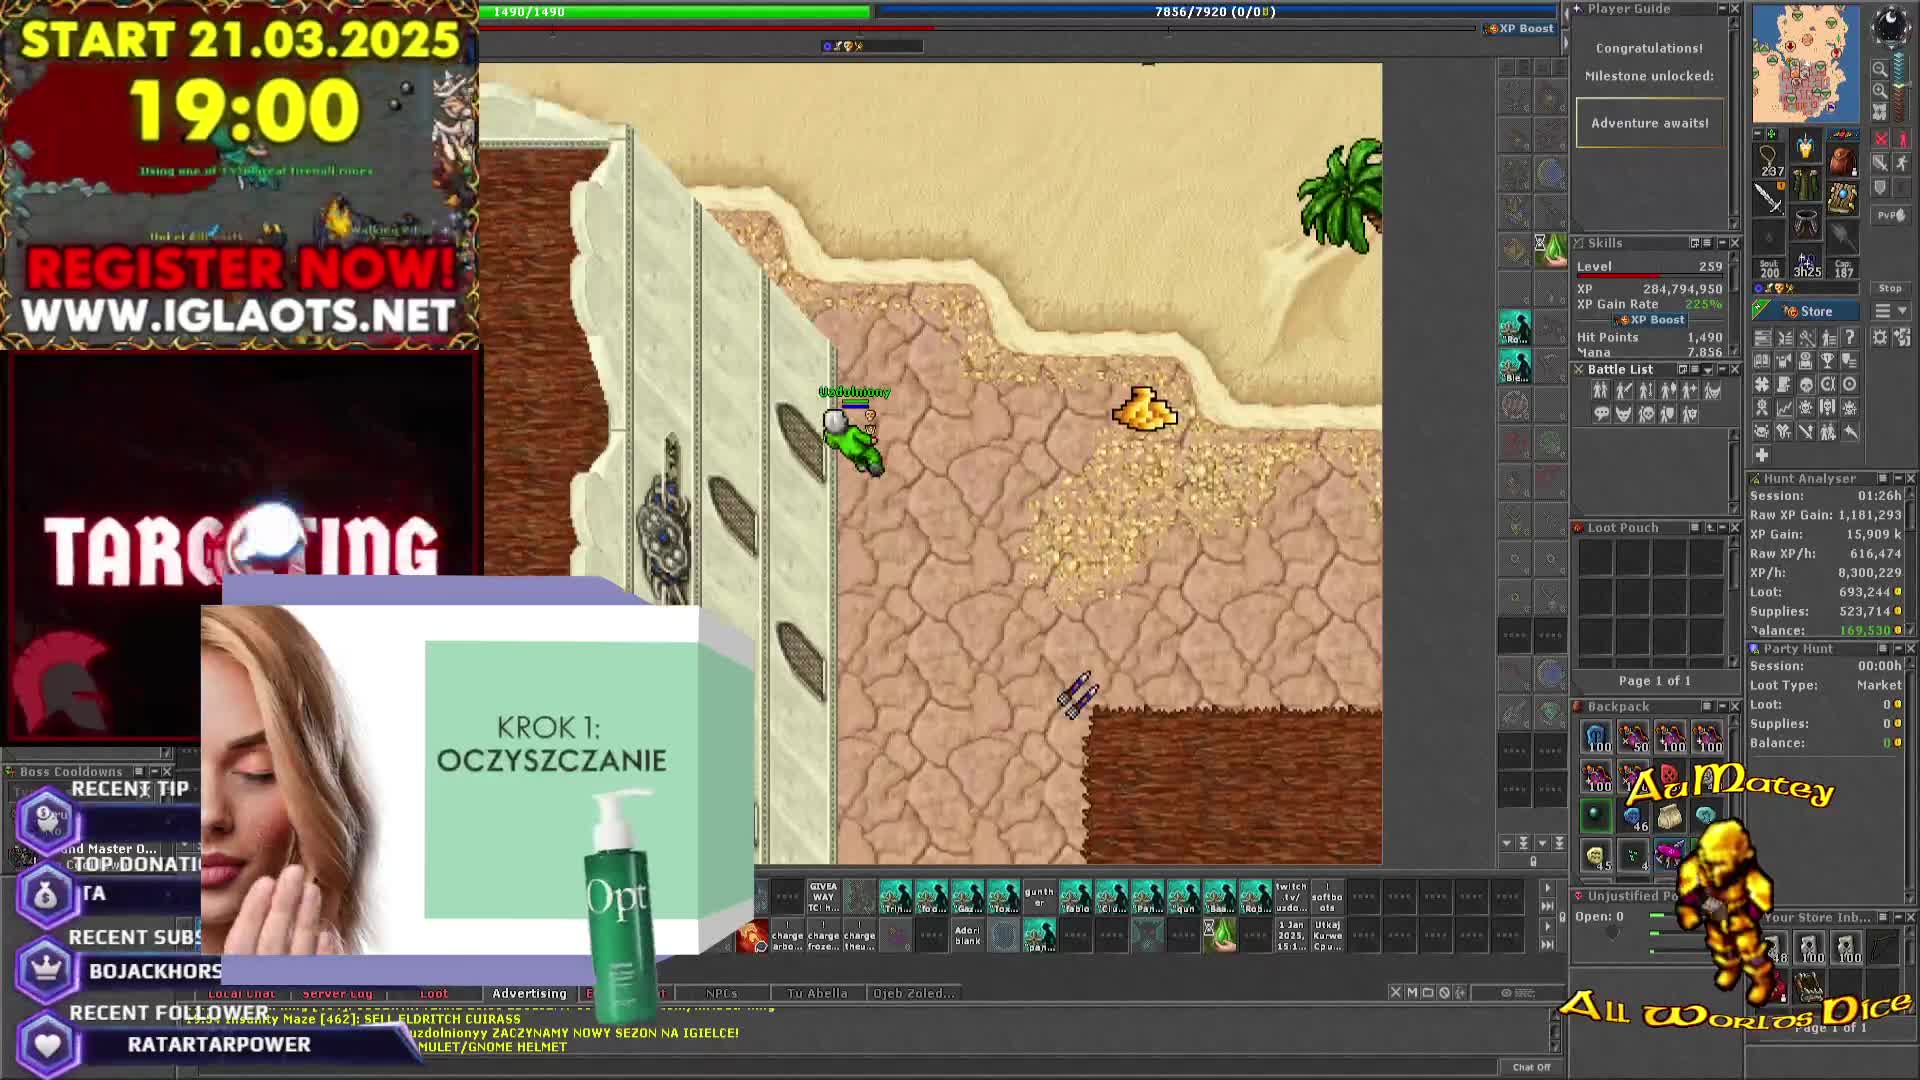Screen dimensions: 1920x1080
Task: Minimize the Skills panel
Action: 1721,243
